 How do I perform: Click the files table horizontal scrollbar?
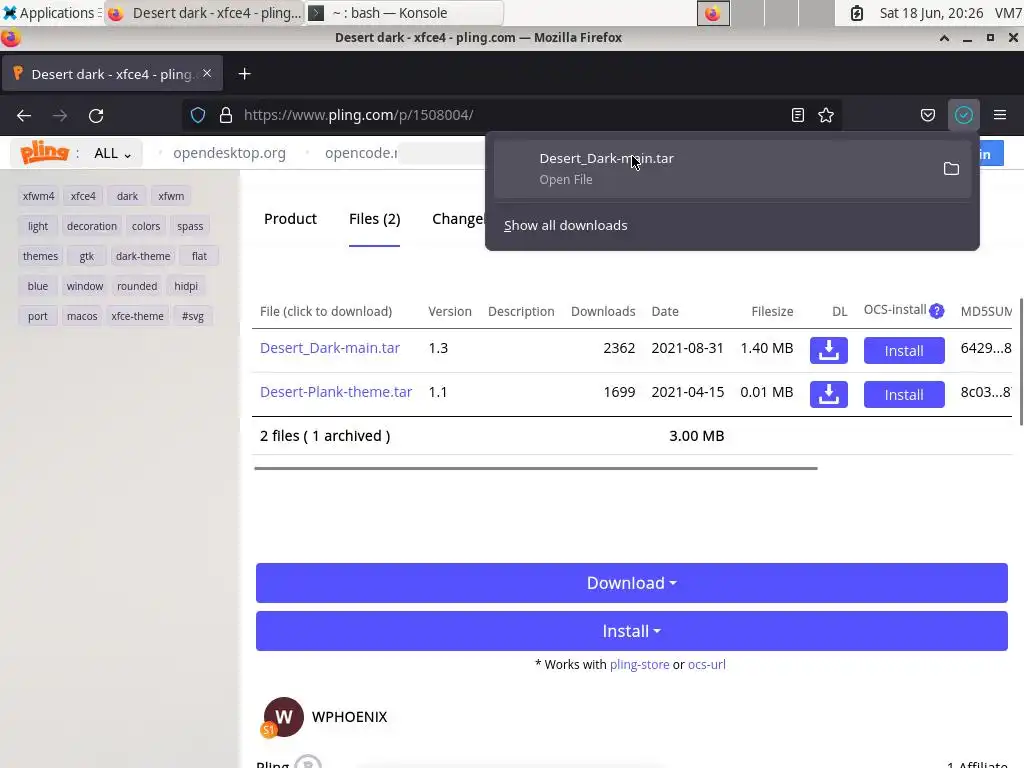pos(536,468)
